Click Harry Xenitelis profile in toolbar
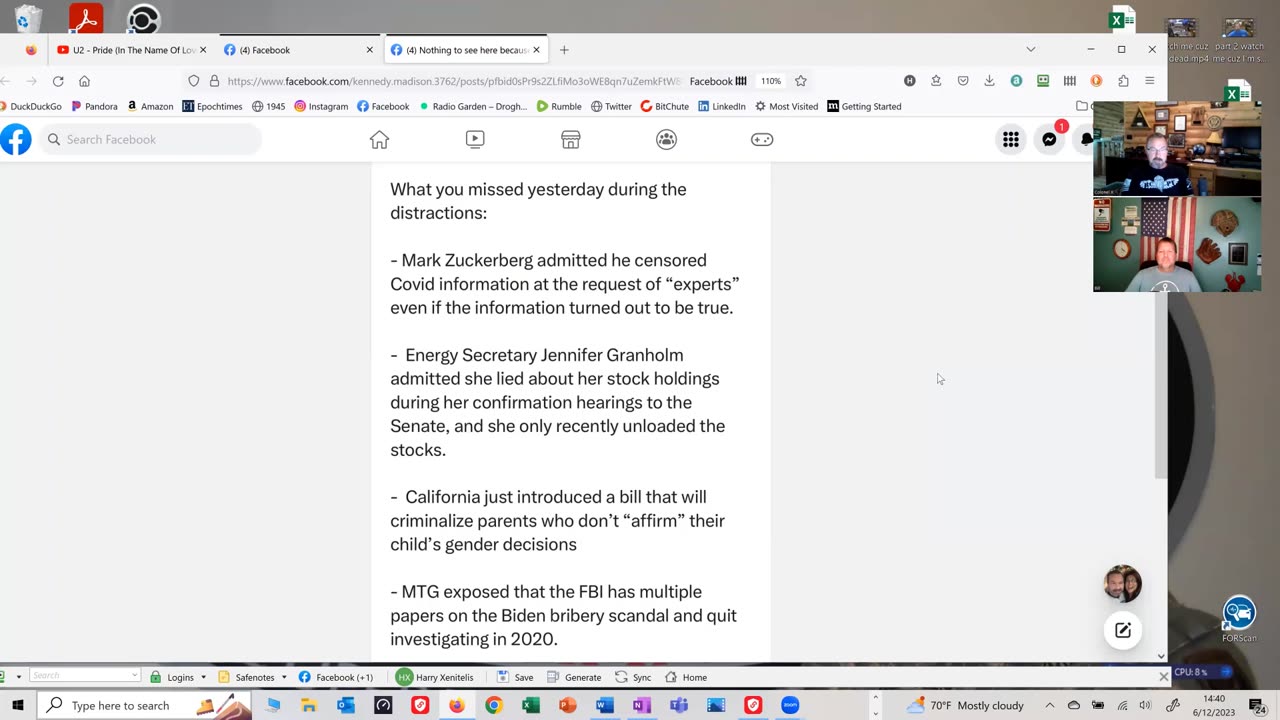Image resolution: width=1280 pixels, height=720 pixels. (x=435, y=677)
